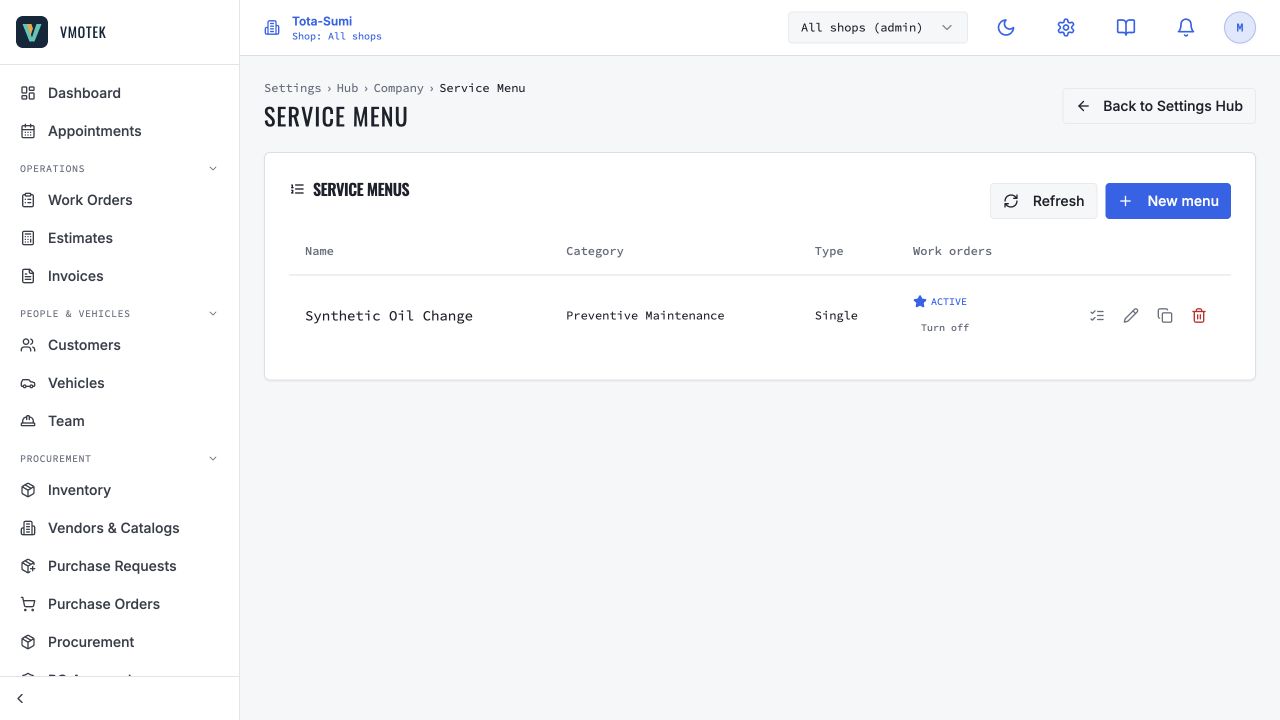Click the Company breadcrumb
This screenshot has height=720, width=1280.
399,88
